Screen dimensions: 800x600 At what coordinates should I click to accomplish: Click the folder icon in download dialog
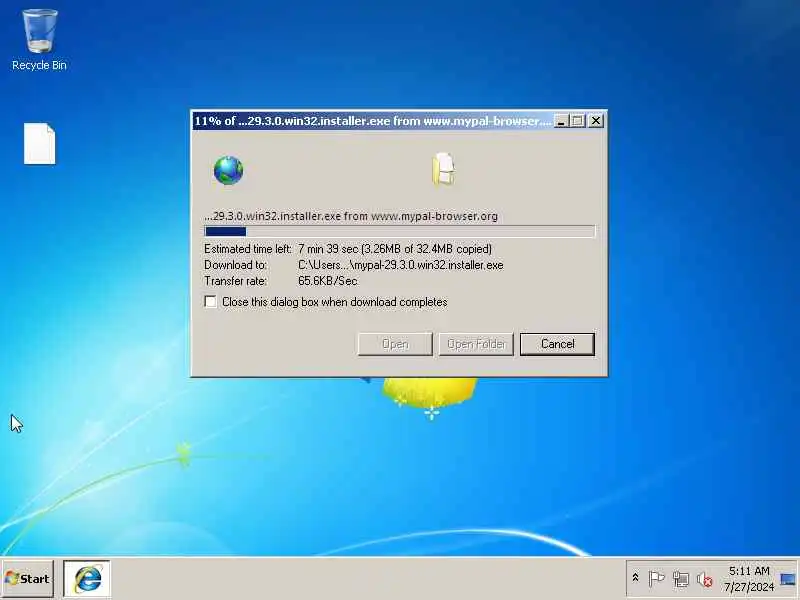tap(444, 169)
